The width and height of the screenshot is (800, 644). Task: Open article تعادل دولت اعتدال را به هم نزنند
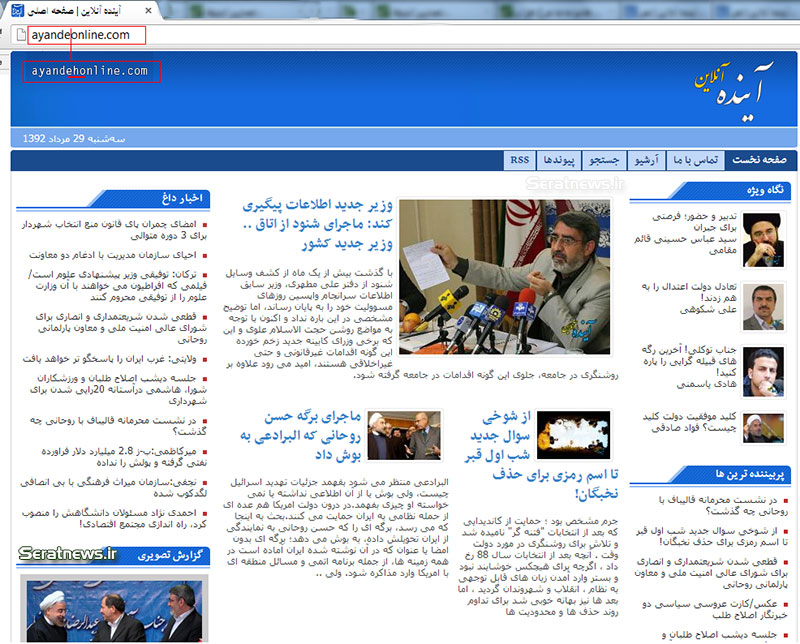[688, 298]
